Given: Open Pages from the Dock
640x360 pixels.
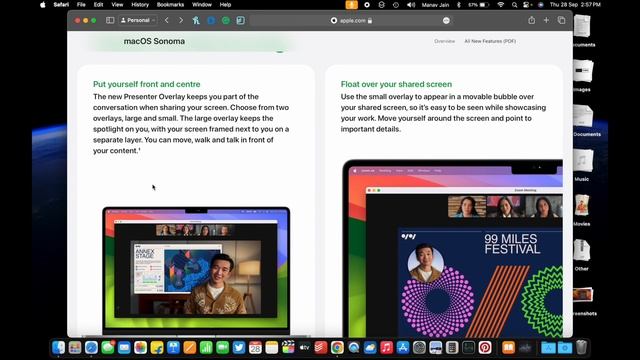Looking at the screenshot, I should [189, 347].
